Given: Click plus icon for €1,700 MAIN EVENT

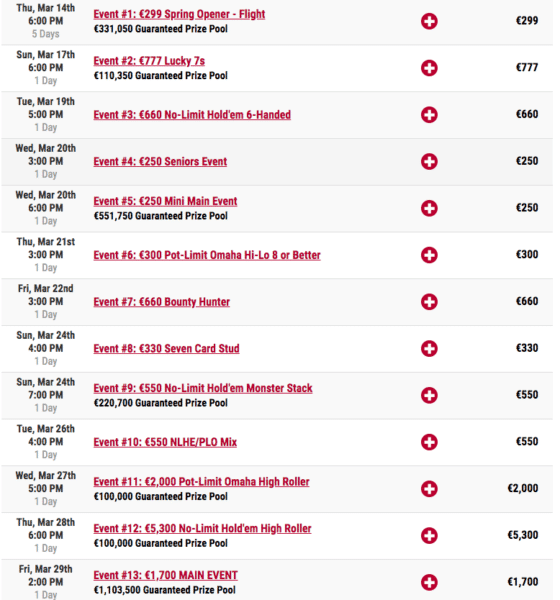Looking at the screenshot, I should point(429,582).
